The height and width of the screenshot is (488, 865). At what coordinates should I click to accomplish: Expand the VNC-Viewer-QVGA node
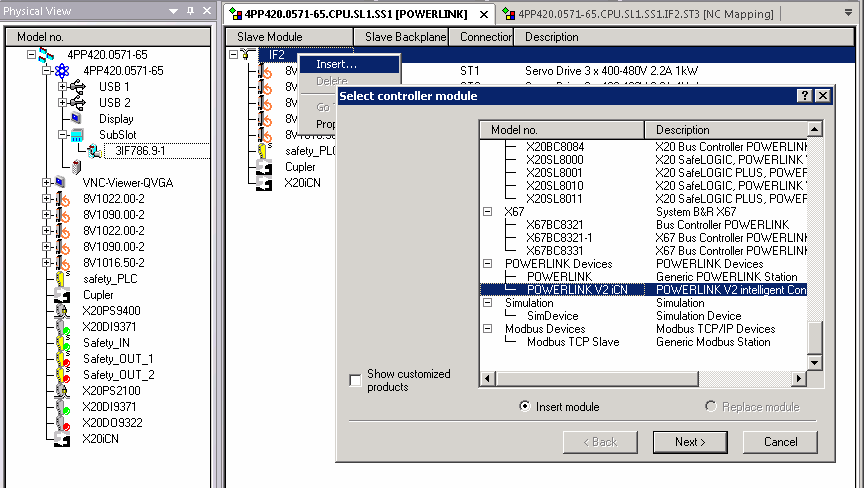[x=46, y=183]
